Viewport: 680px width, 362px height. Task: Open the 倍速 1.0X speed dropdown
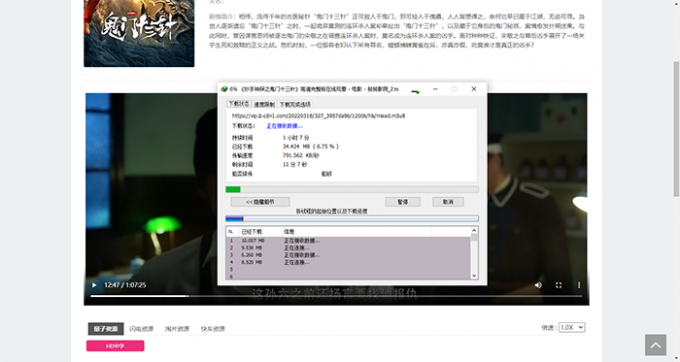[x=572, y=327]
